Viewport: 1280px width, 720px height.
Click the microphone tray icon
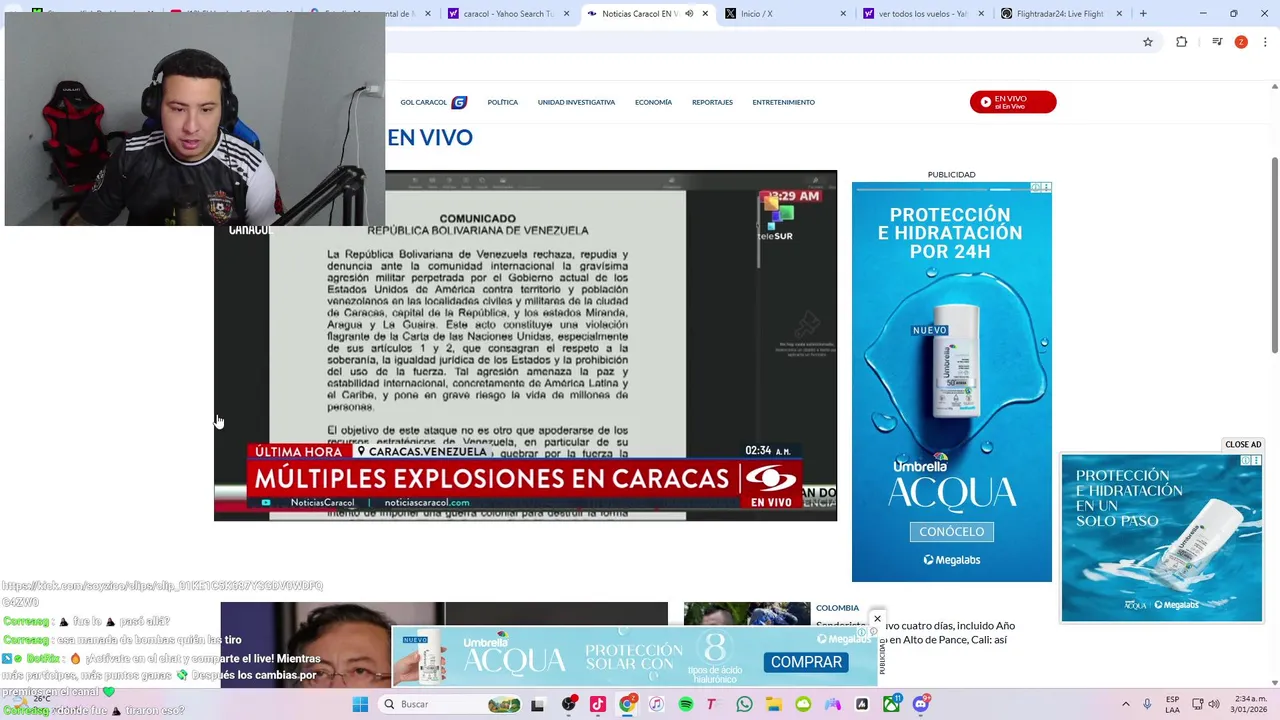[x=1147, y=704]
